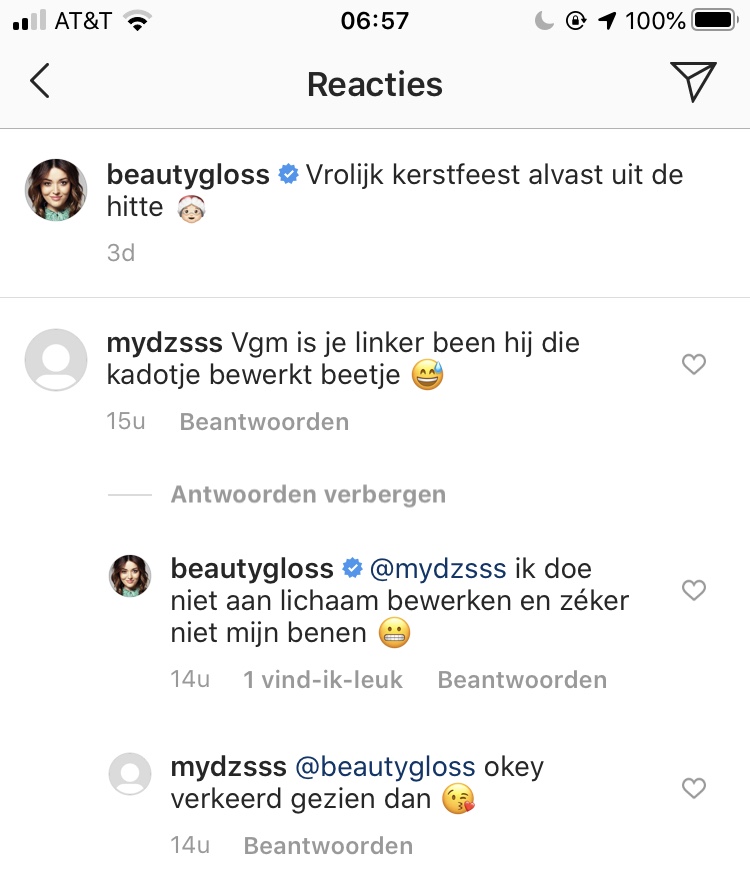Reply to mydzsss's first comment via Beantwoorden
This screenshot has height=875, width=750.
(264, 421)
